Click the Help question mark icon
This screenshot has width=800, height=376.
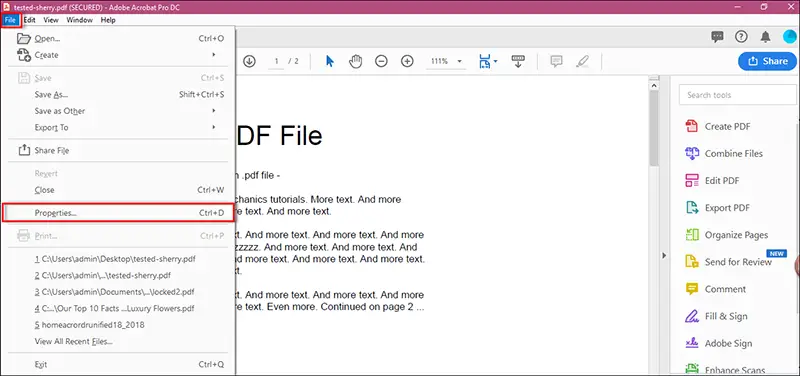(x=741, y=37)
